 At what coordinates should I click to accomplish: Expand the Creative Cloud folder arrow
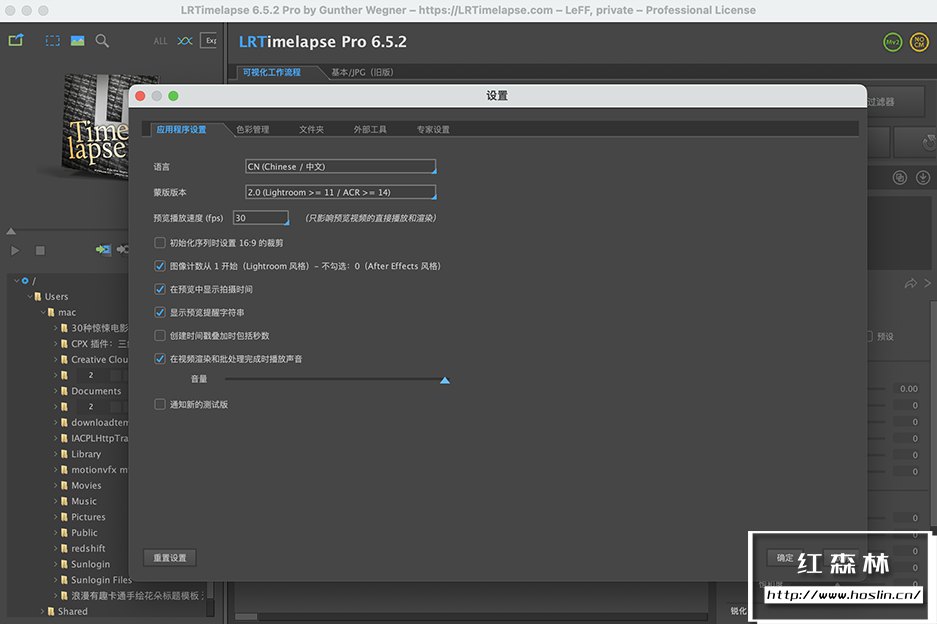pos(56,359)
